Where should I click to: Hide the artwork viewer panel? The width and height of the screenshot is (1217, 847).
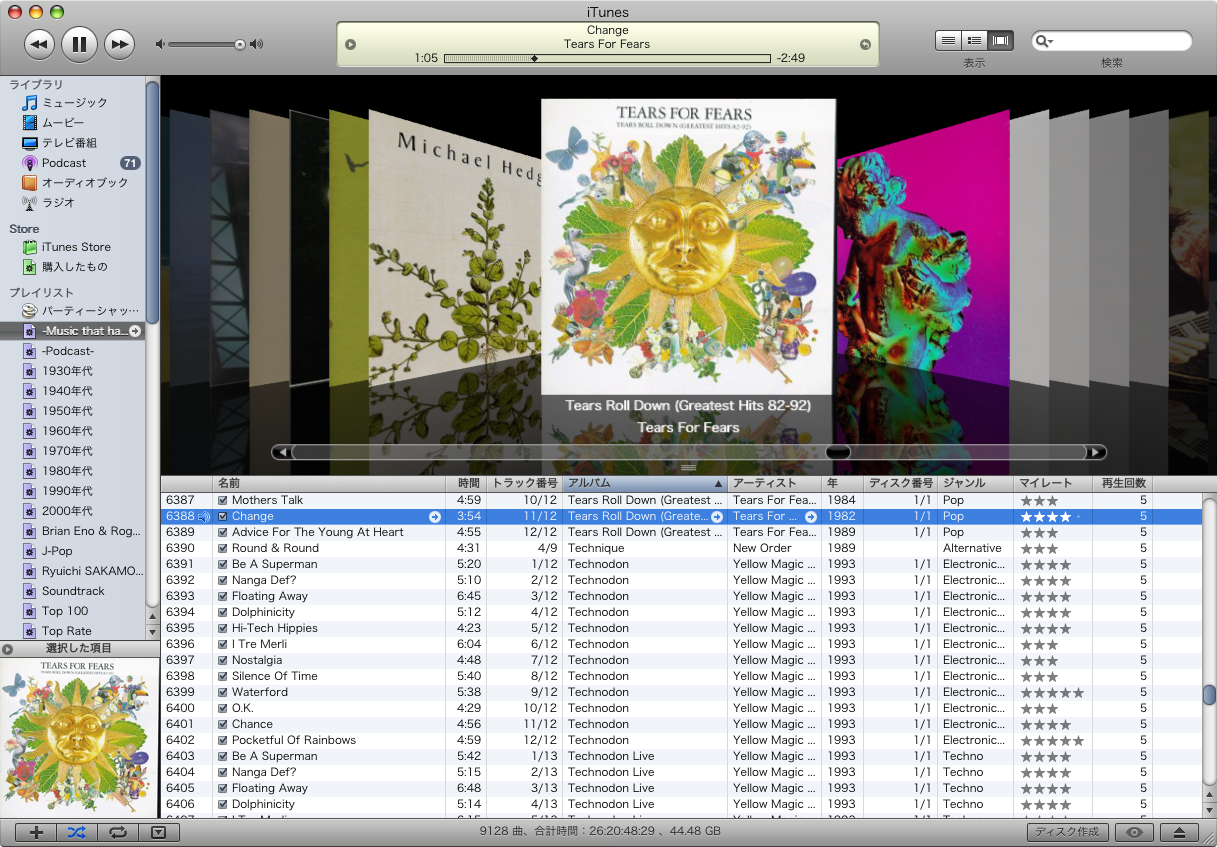[158, 832]
